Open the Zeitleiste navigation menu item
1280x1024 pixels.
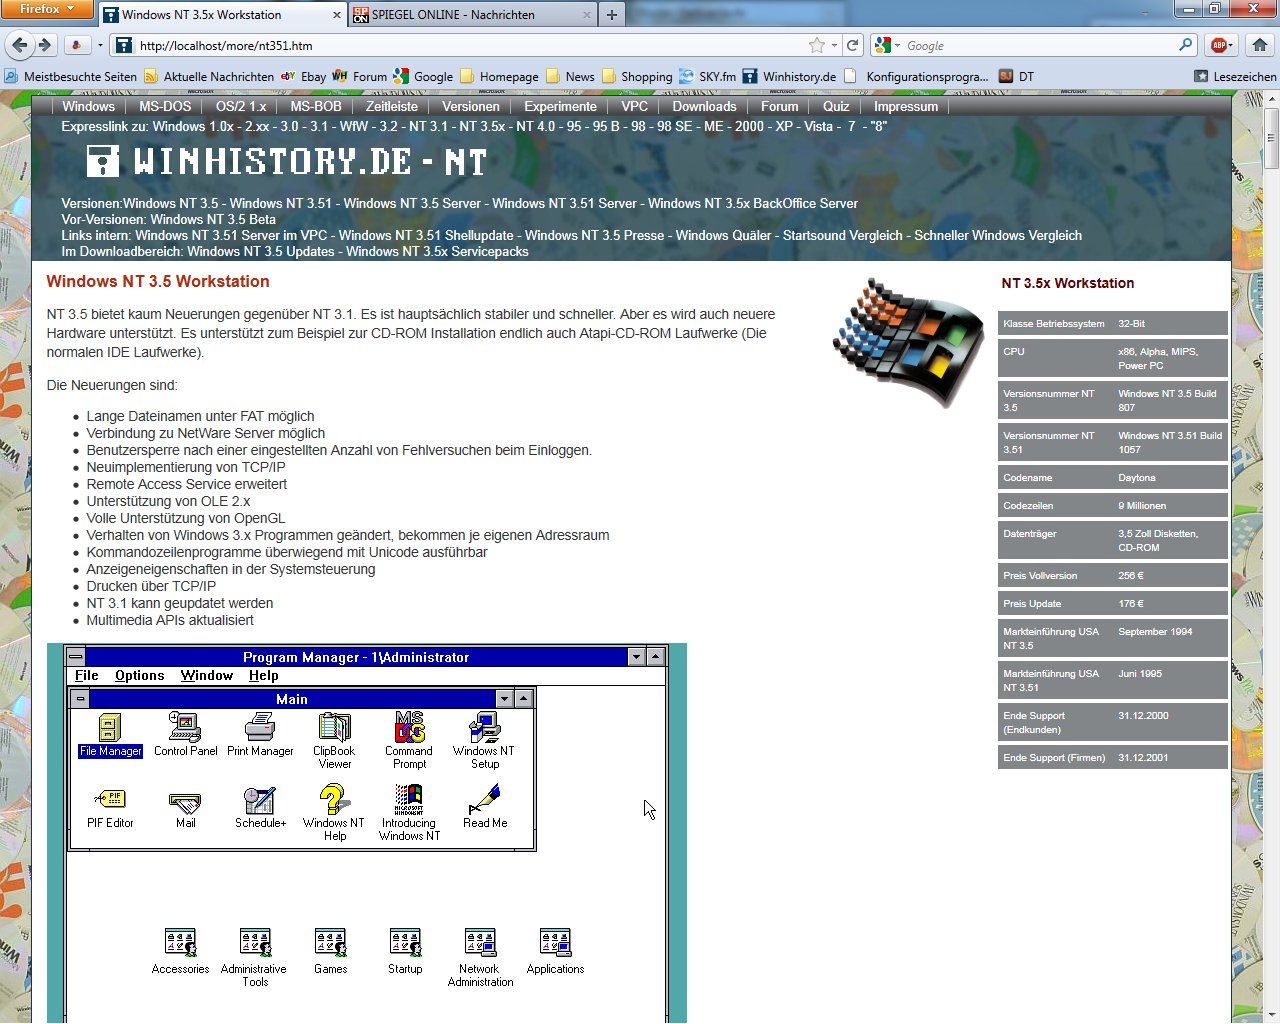[x=391, y=106]
